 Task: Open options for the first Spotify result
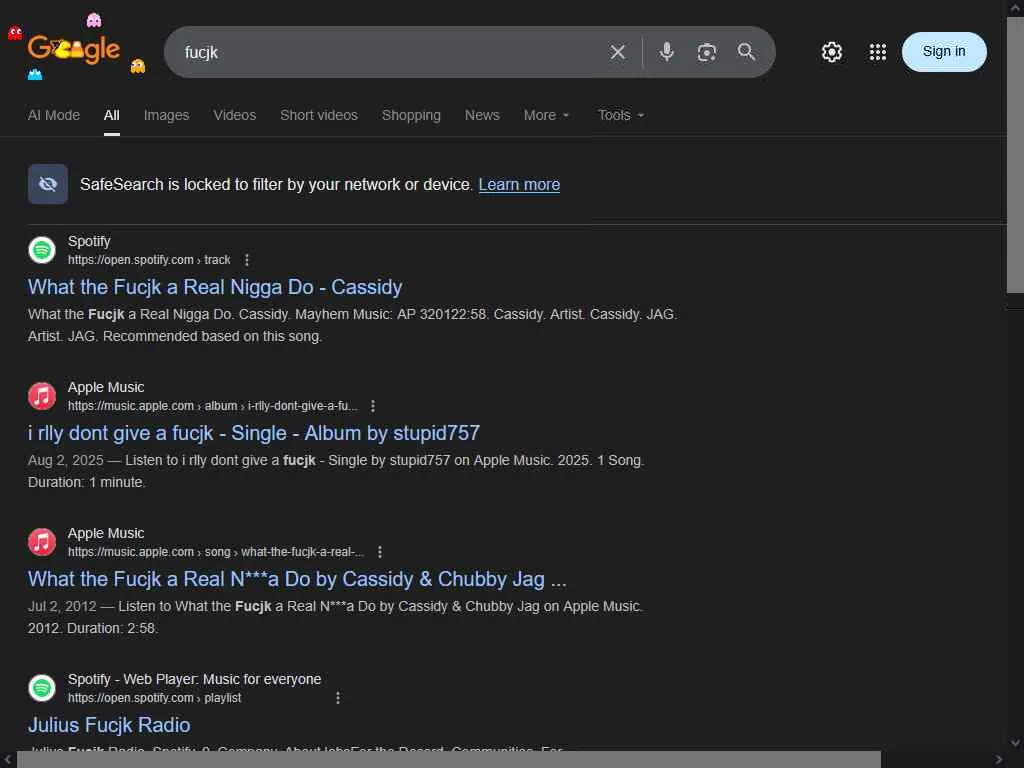(x=247, y=260)
